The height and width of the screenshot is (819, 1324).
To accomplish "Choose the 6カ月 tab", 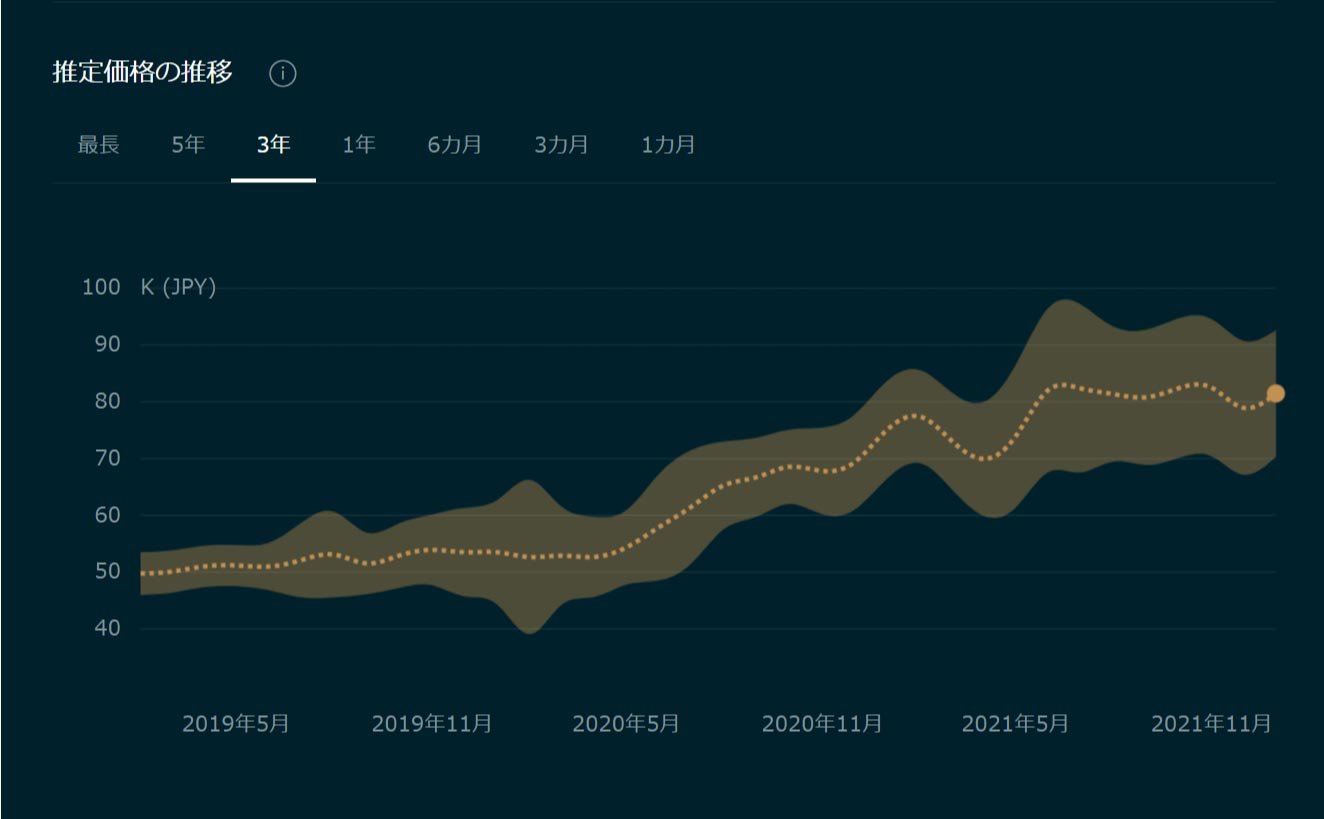I will click(x=455, y=145).
